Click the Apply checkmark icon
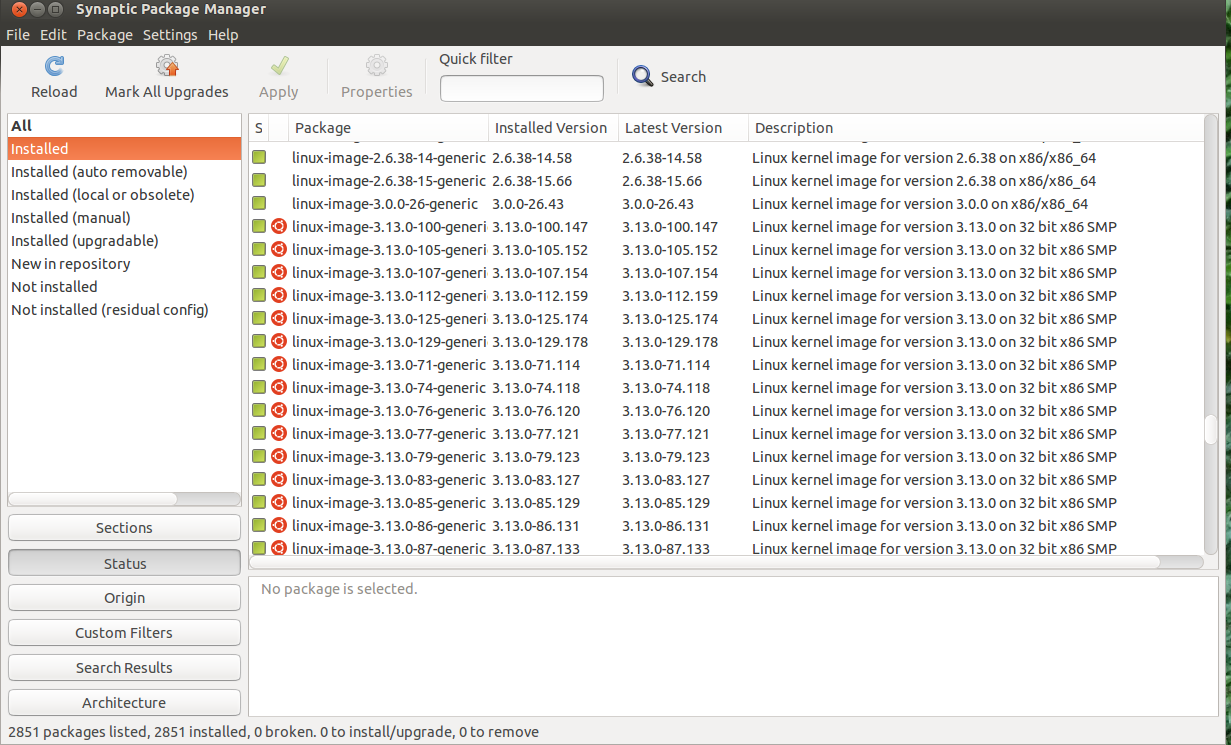Screen dimensions: 1231x745 click(x=279, y=66)
